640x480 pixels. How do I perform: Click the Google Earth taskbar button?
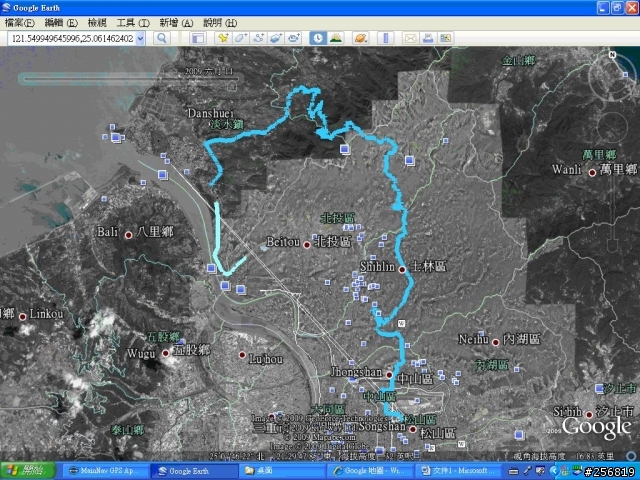point(193,471)
